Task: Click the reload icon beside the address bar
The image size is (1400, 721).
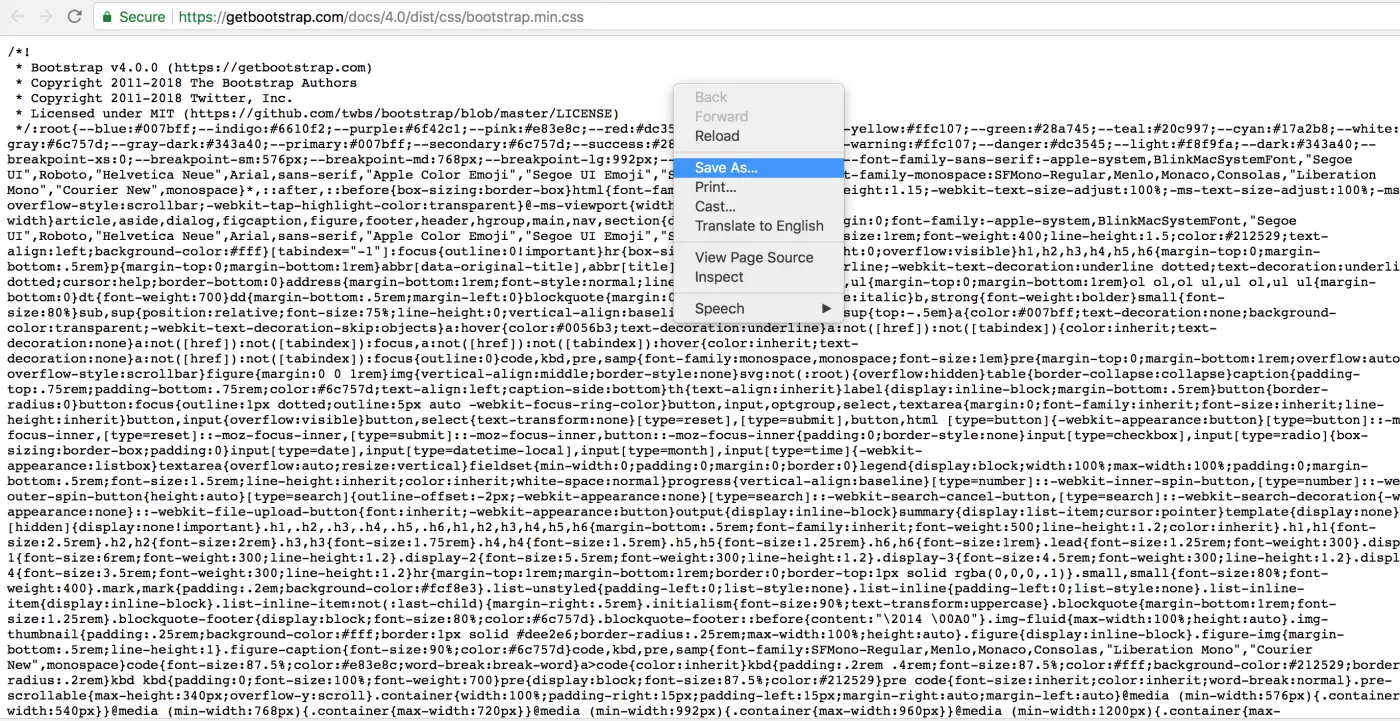Action: 76,17
